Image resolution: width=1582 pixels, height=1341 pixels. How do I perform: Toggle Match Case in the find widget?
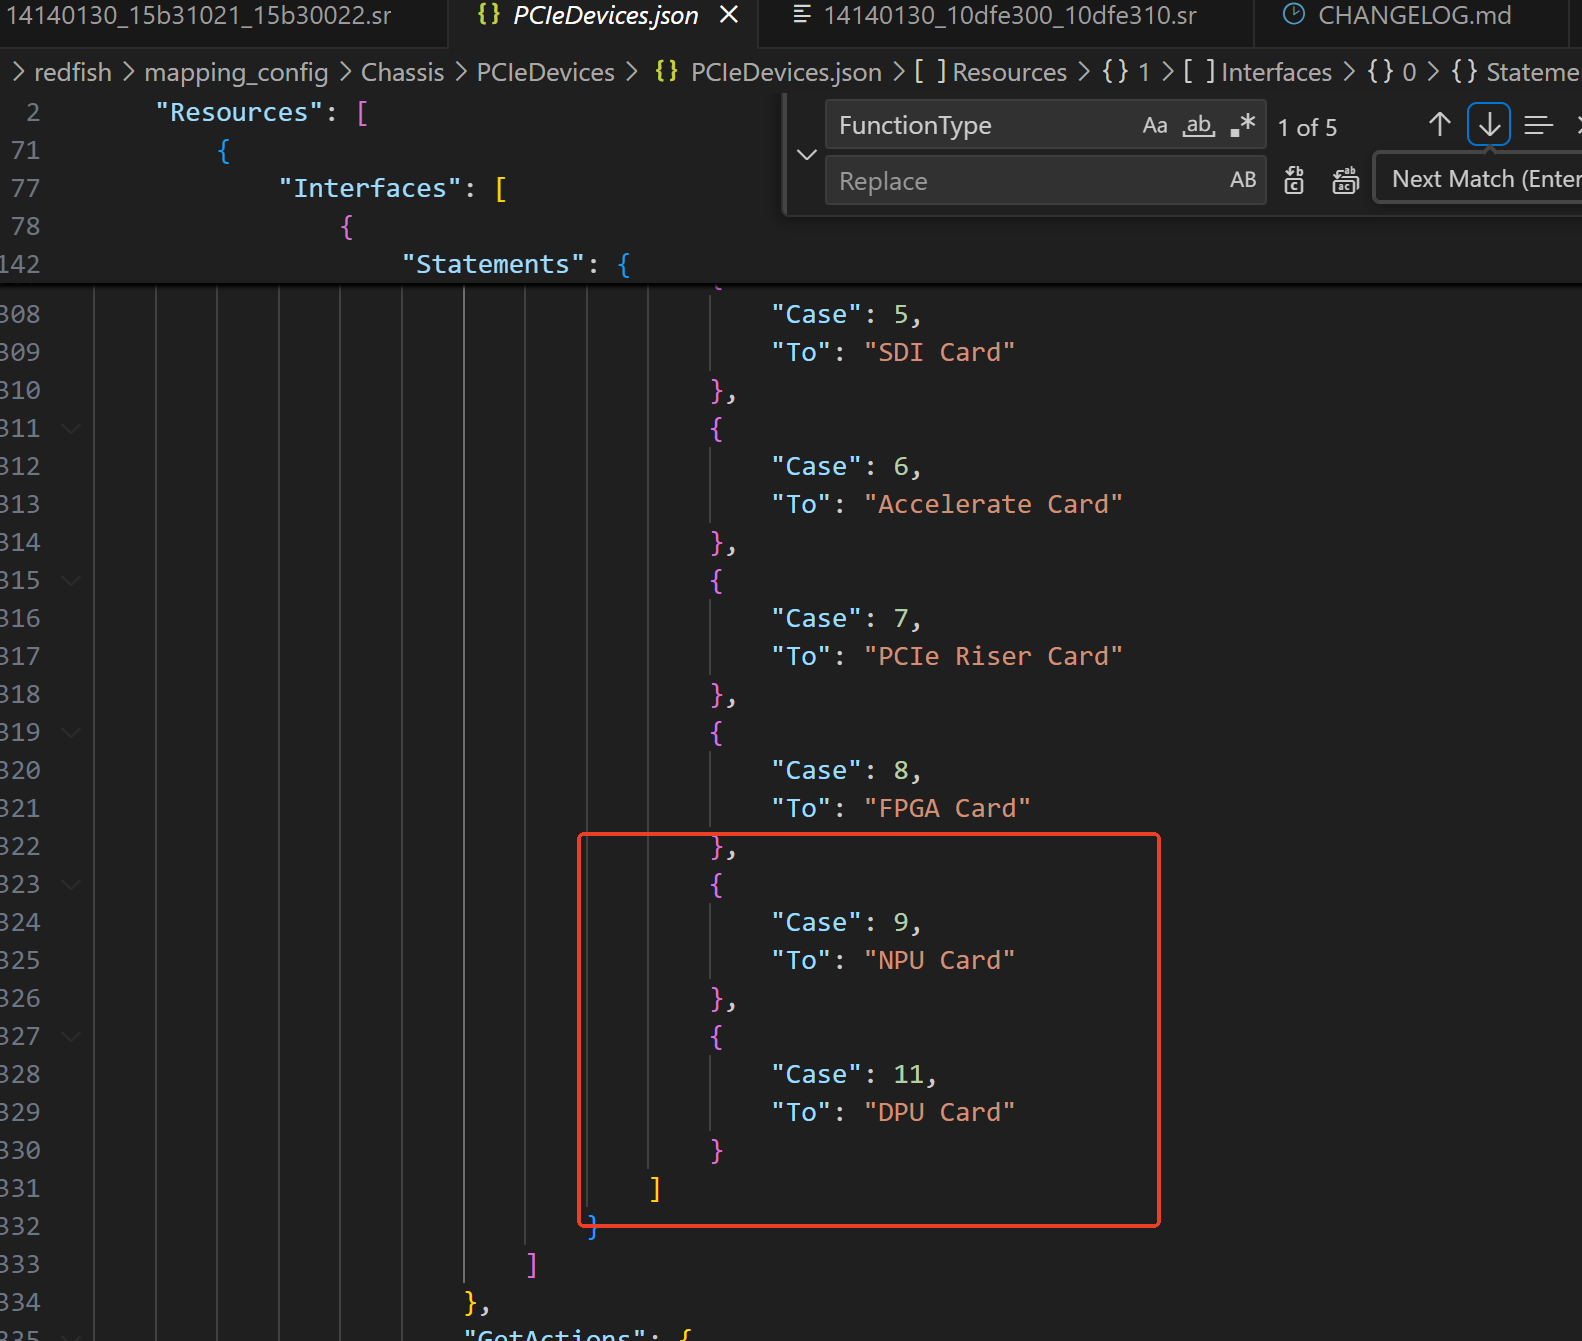click(1155, 125)
